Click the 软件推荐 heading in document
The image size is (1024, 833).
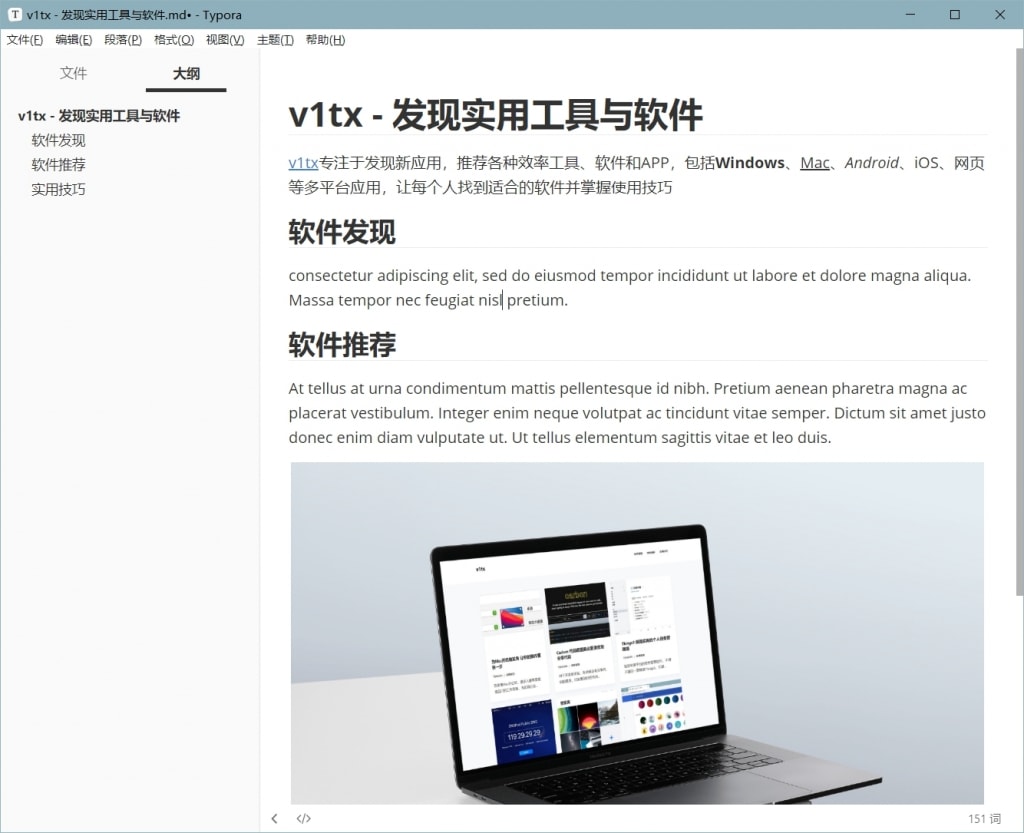tap(342, 345)
